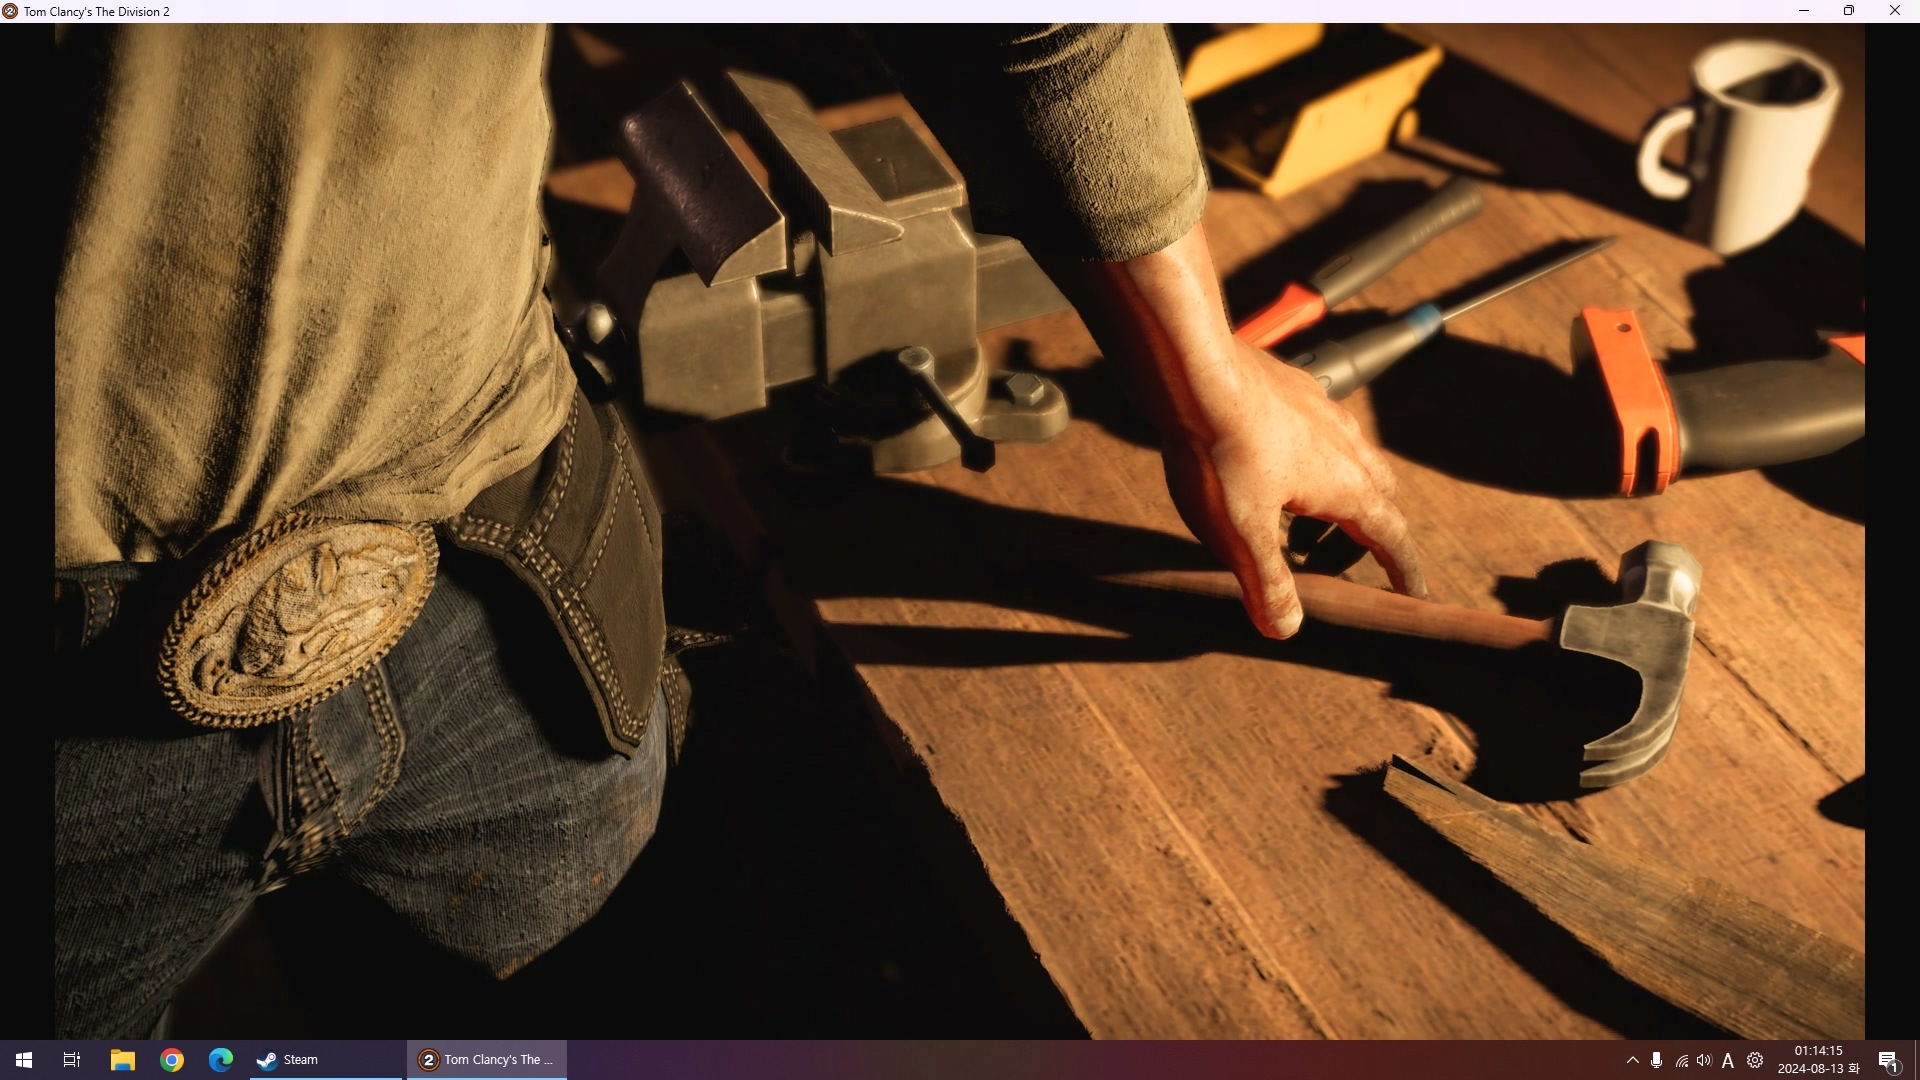Click the gear icon in the system tray
The height and width of the screenshot is (1080, 1920).
click(1755, 1060)
